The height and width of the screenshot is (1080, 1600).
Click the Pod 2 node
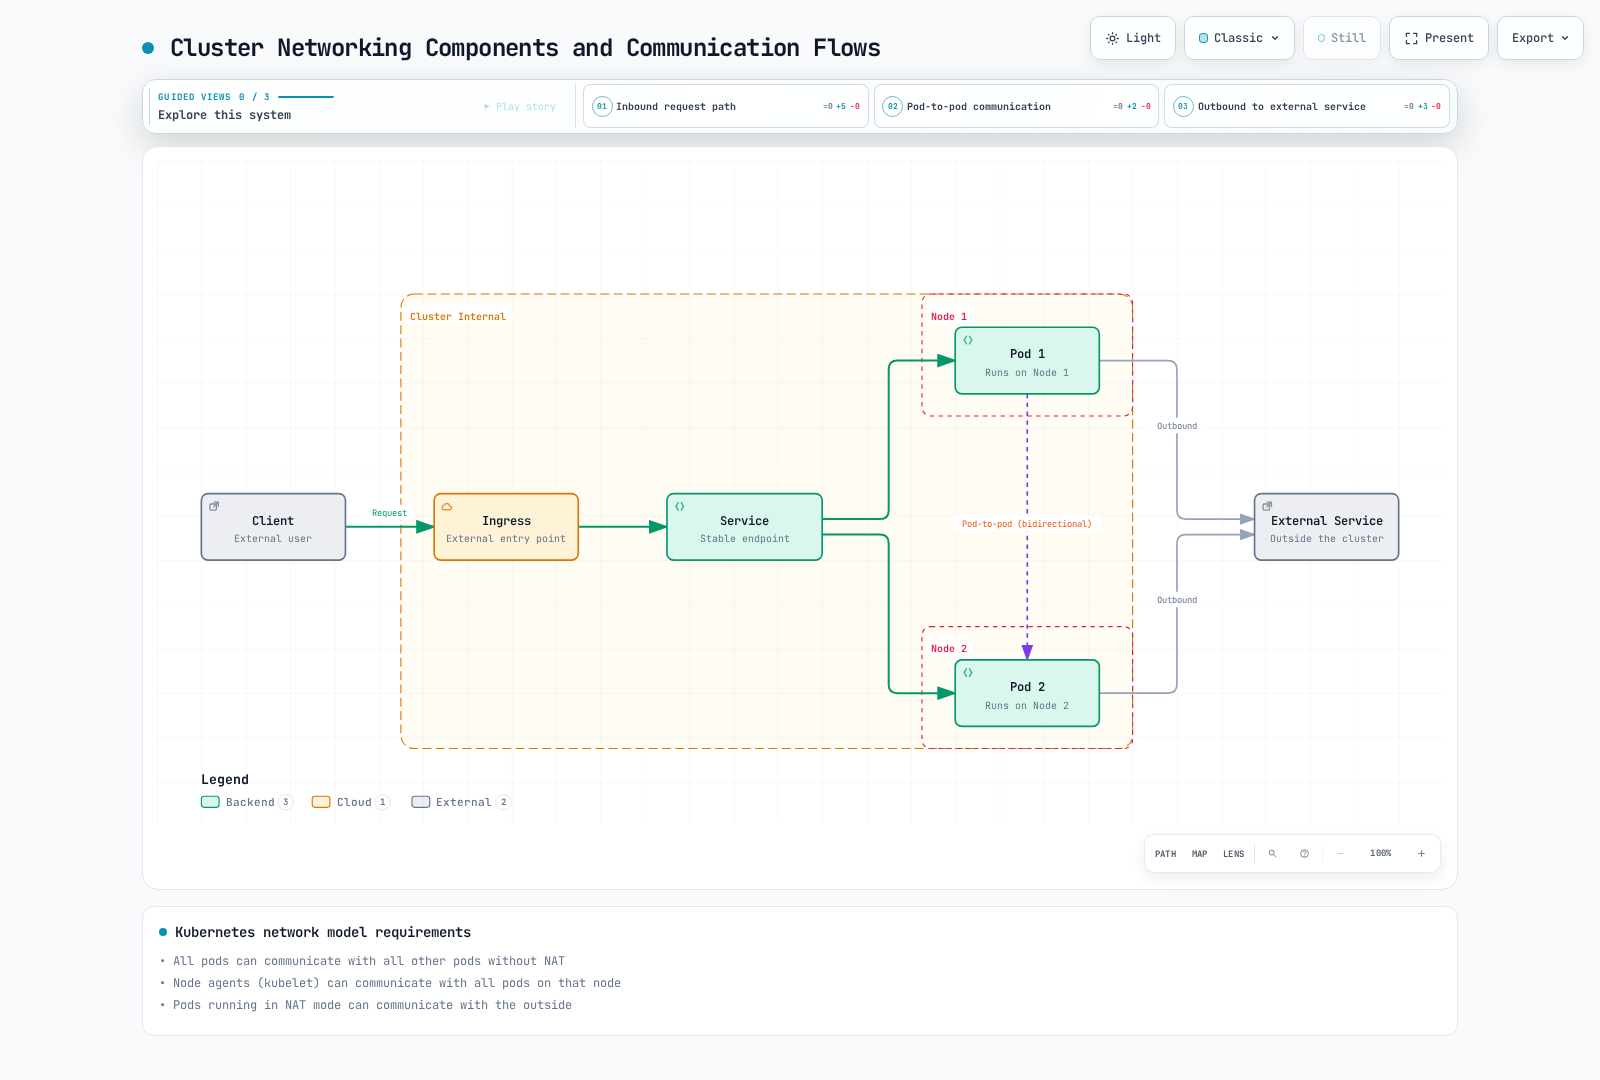point(1027,693)
